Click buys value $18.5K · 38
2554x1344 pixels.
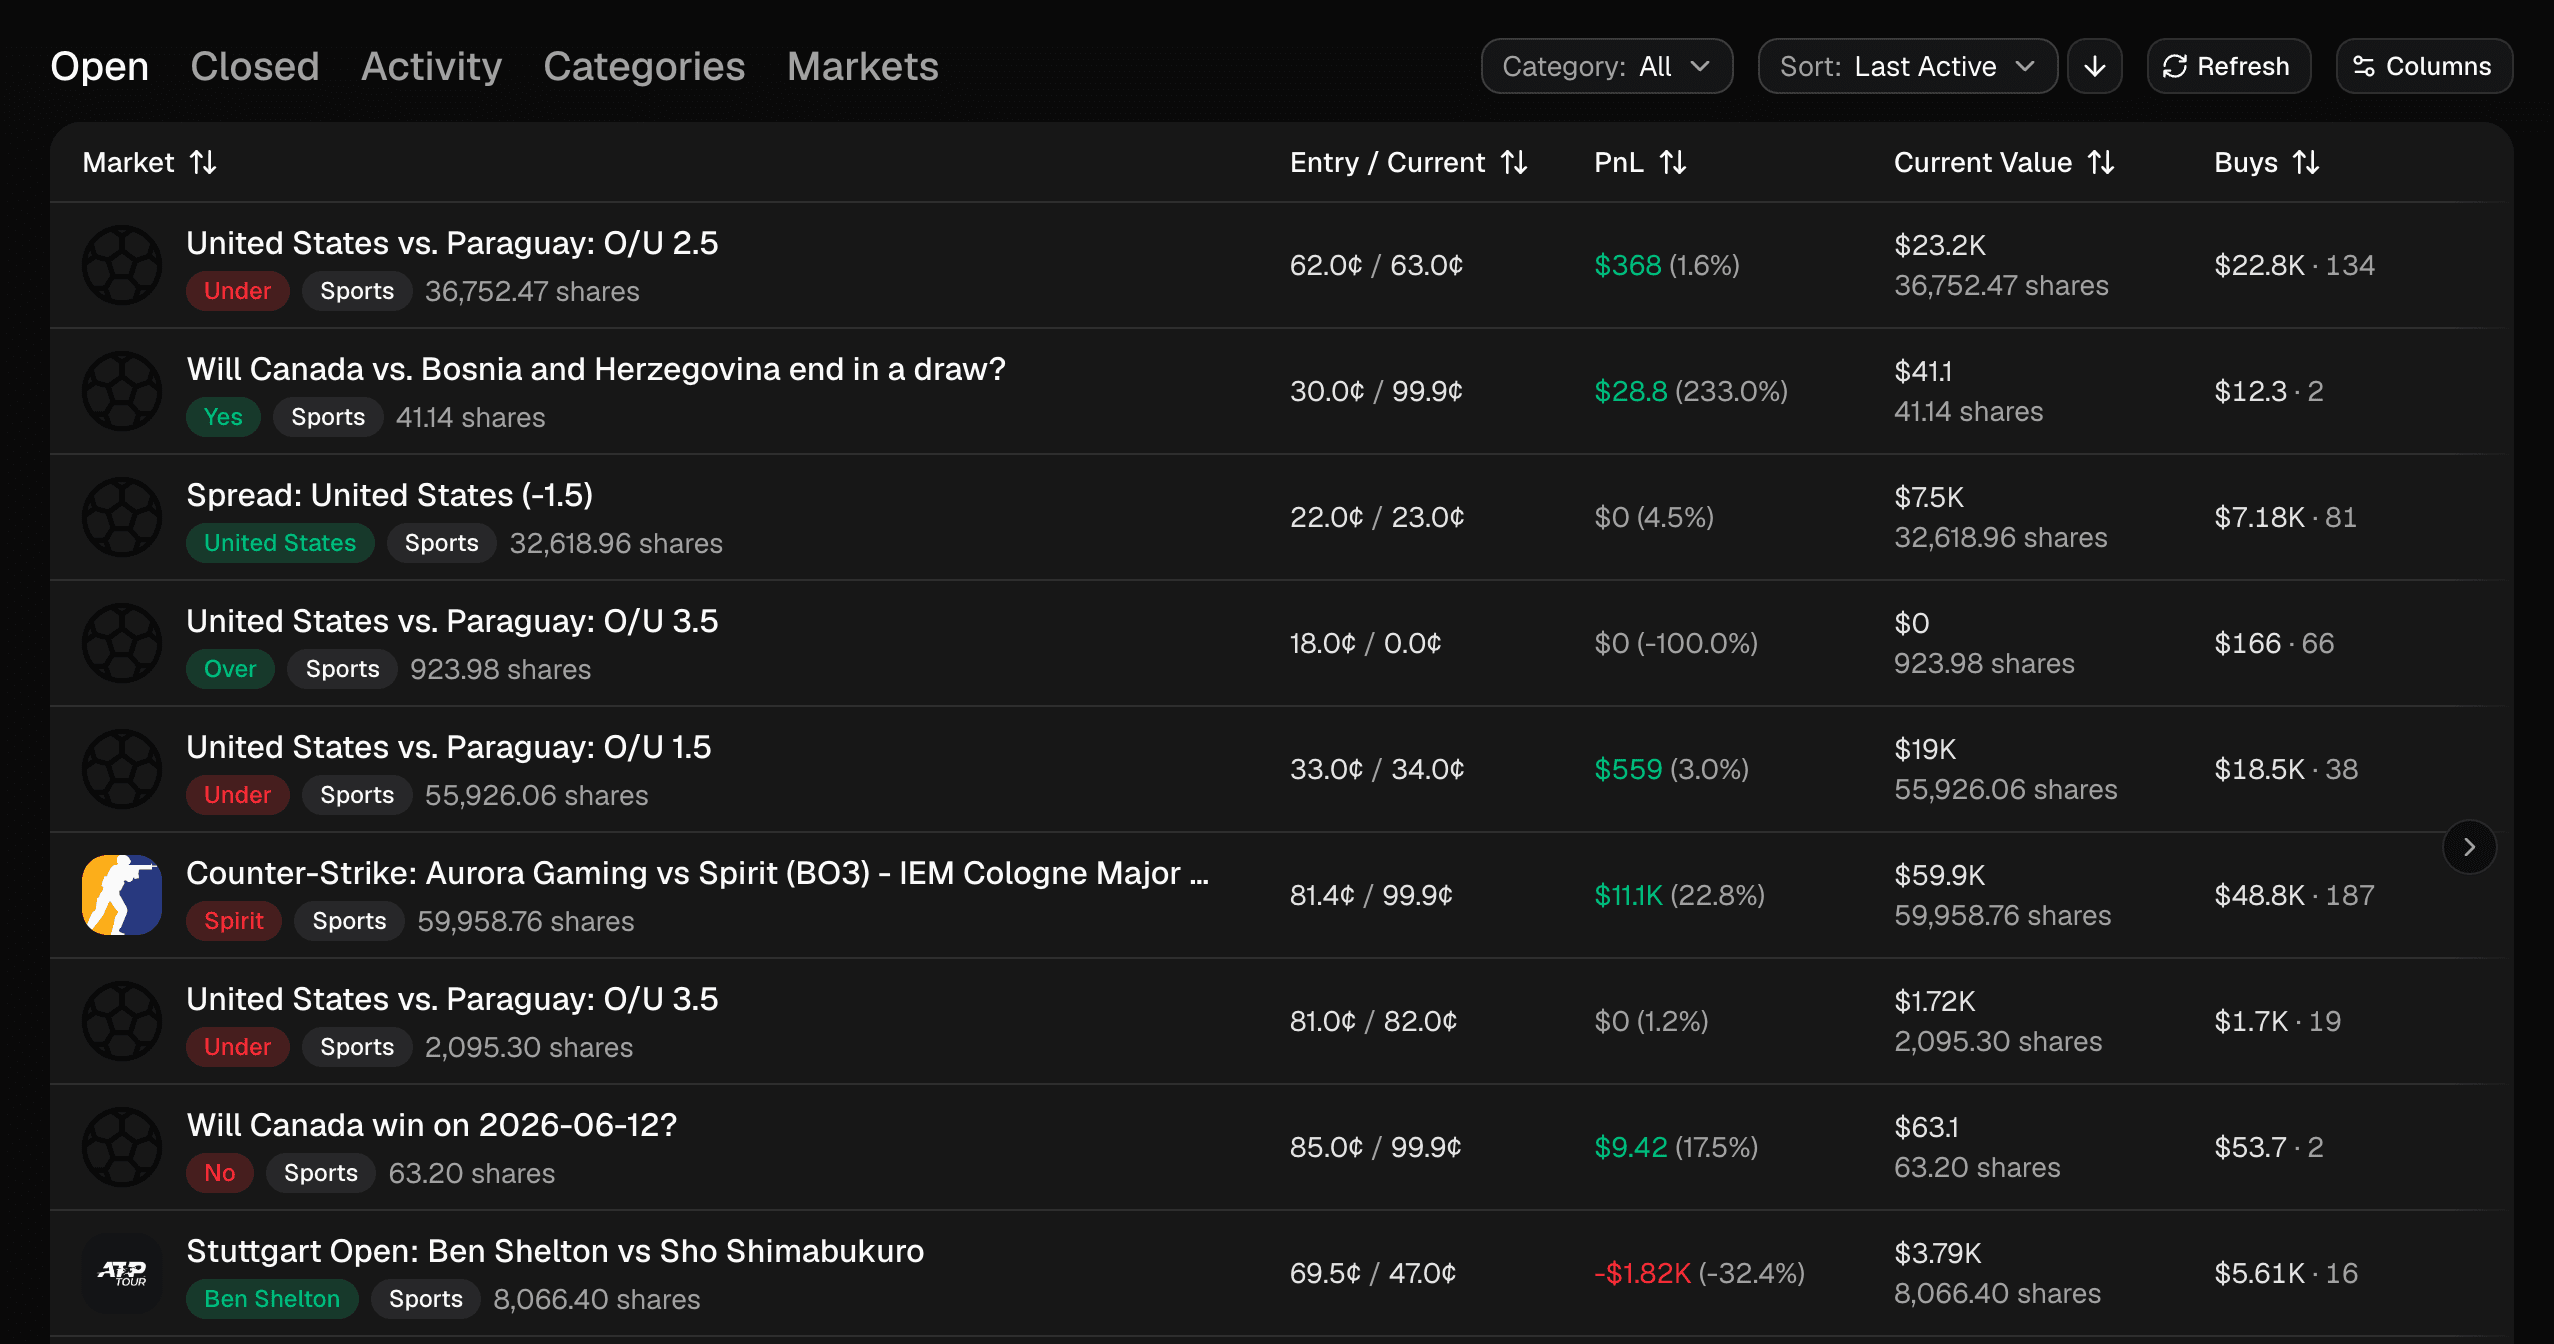coord(2286,769)
